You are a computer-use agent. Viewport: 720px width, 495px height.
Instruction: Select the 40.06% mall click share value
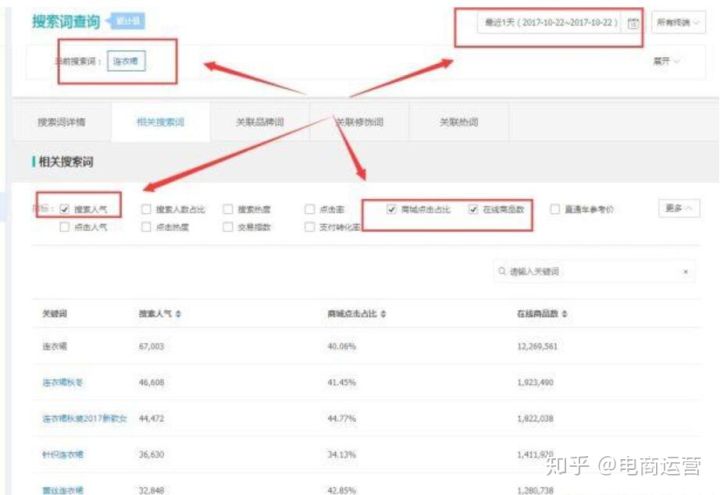[x=342, y=346]
